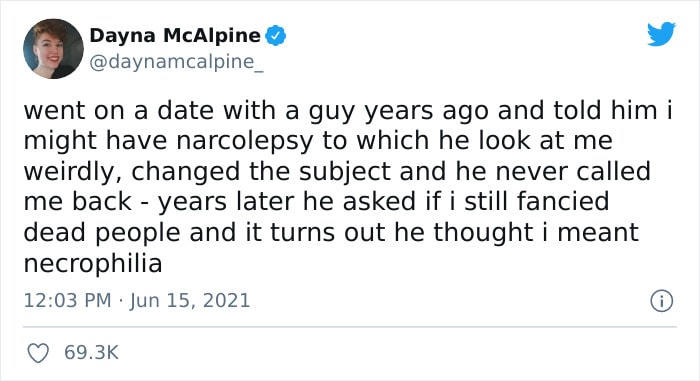The height and width of the screenshot is (381, 700).
Task: Click the blue verified badge
Action: (x=275, y=36)
